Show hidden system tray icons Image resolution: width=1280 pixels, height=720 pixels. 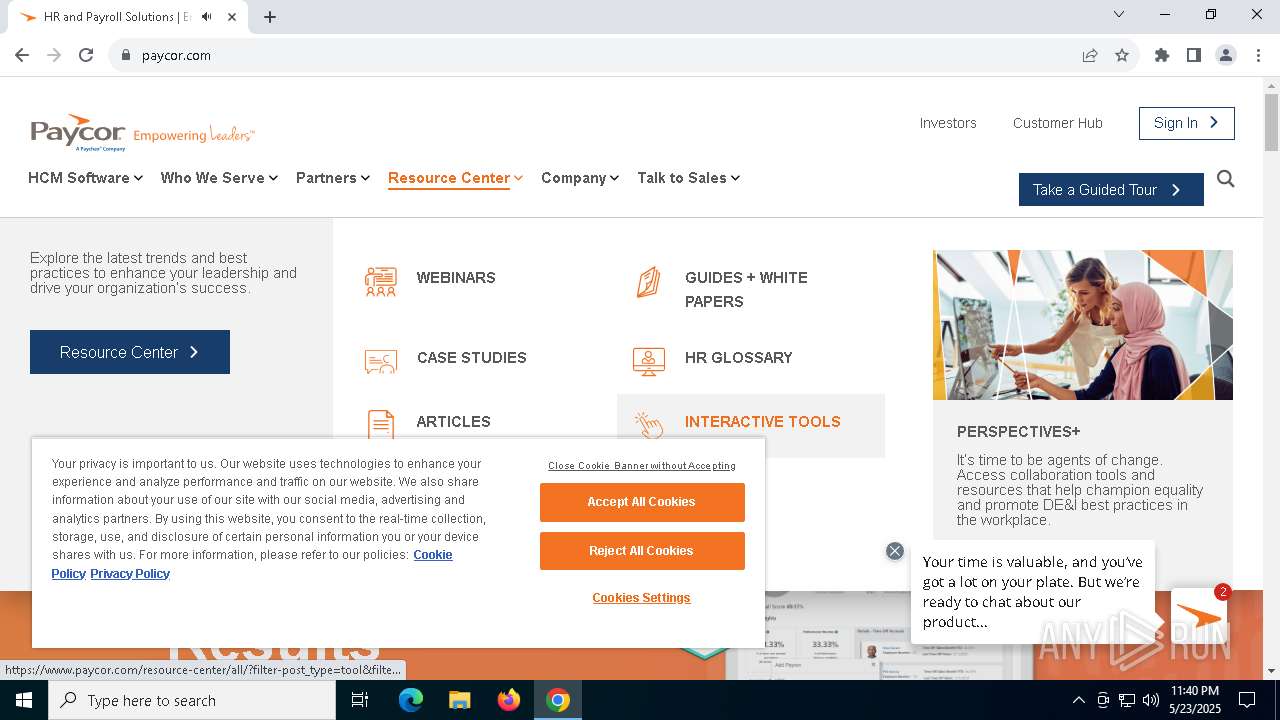[1078, 700]
